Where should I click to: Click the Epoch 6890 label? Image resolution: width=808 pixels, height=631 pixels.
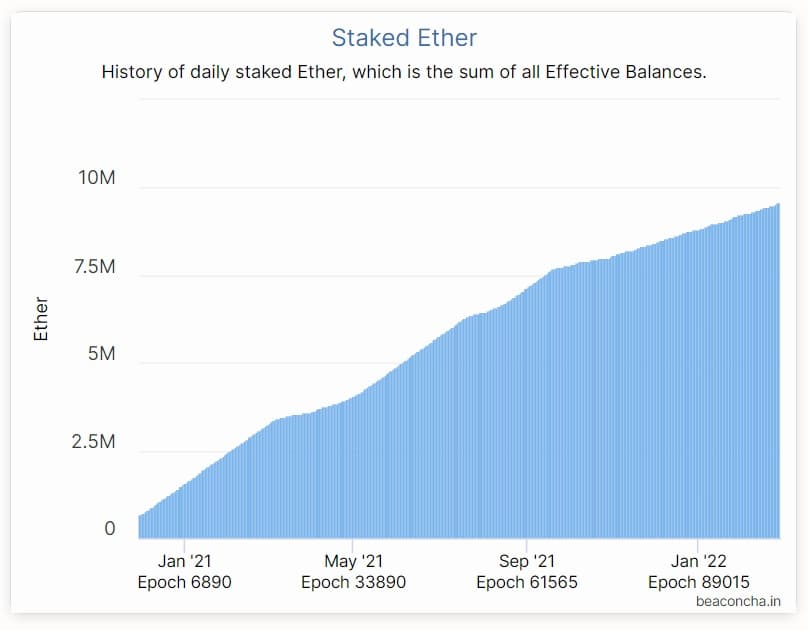pos(184,583)
